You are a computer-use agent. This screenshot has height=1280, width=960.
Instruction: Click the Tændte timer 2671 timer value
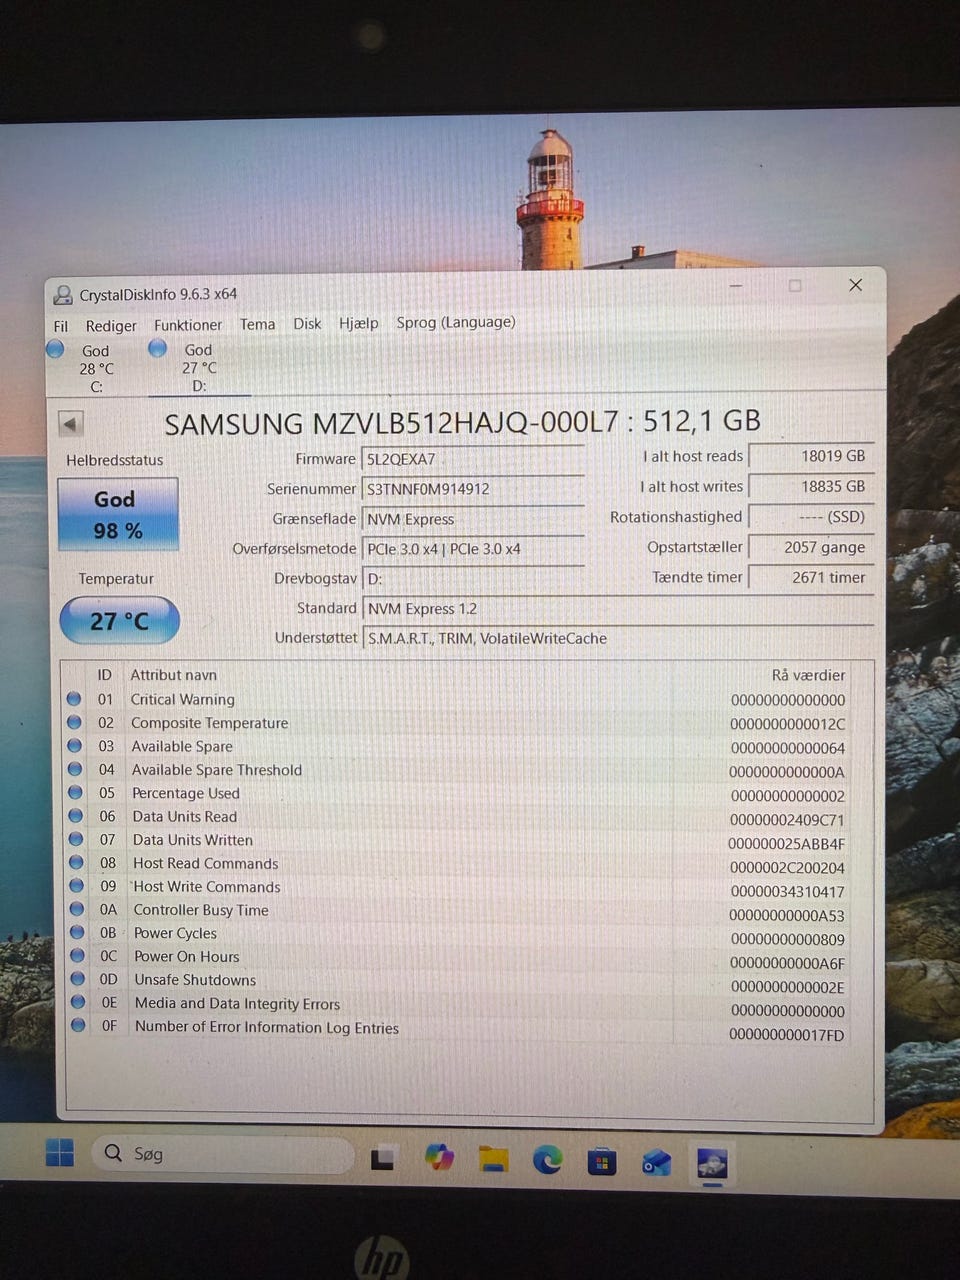[811, 577]
